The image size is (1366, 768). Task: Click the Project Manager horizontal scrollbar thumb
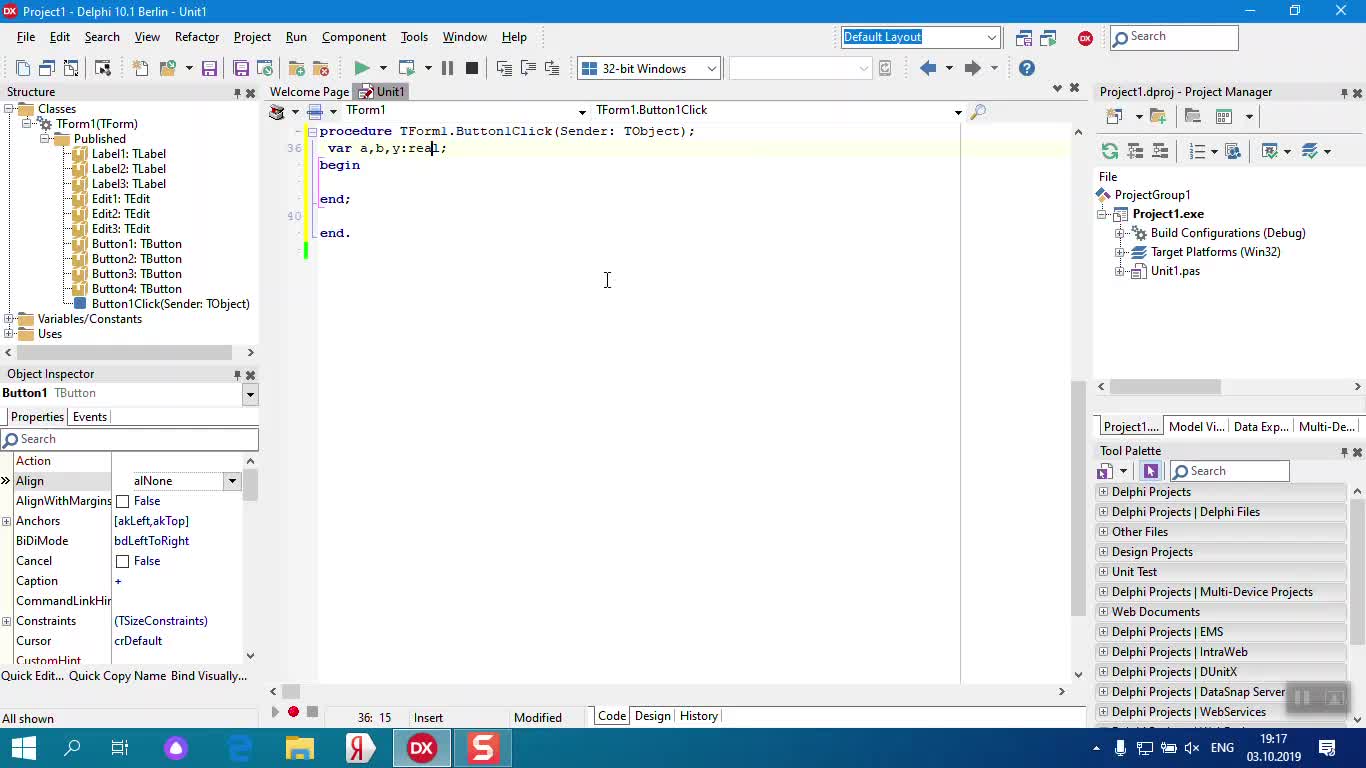(x=1165, y=386)
